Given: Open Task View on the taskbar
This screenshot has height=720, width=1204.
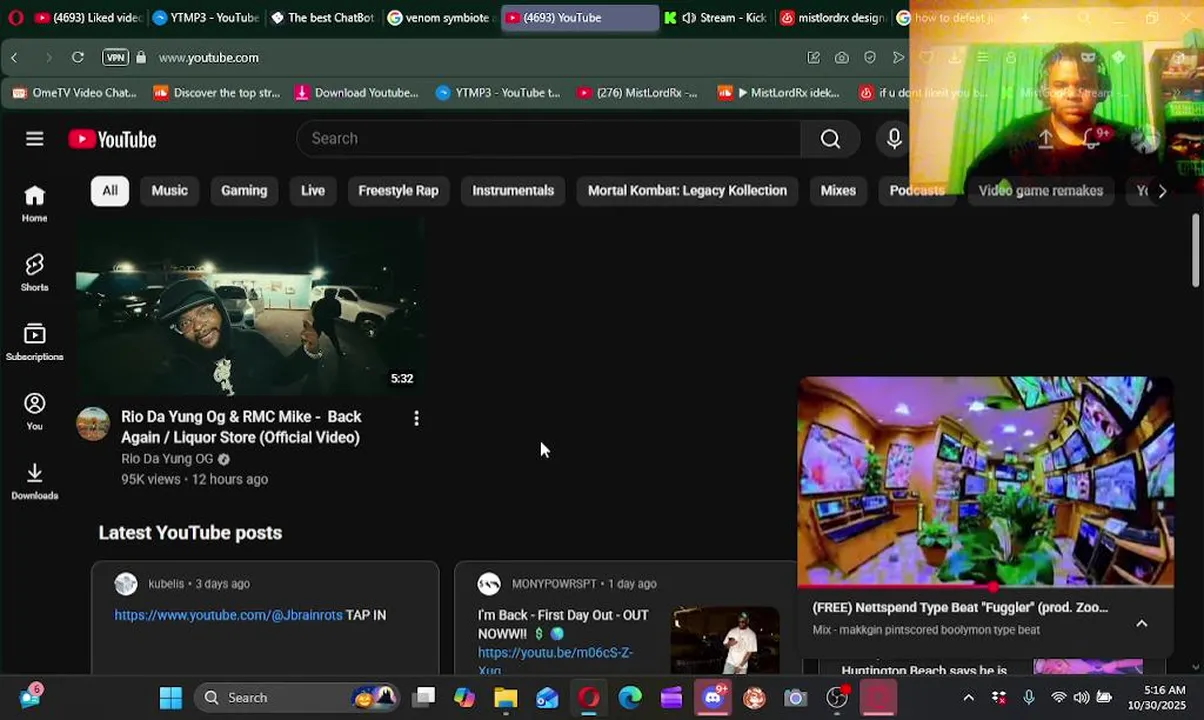Looking at the screenshot, I should click(x=424, y=697).
